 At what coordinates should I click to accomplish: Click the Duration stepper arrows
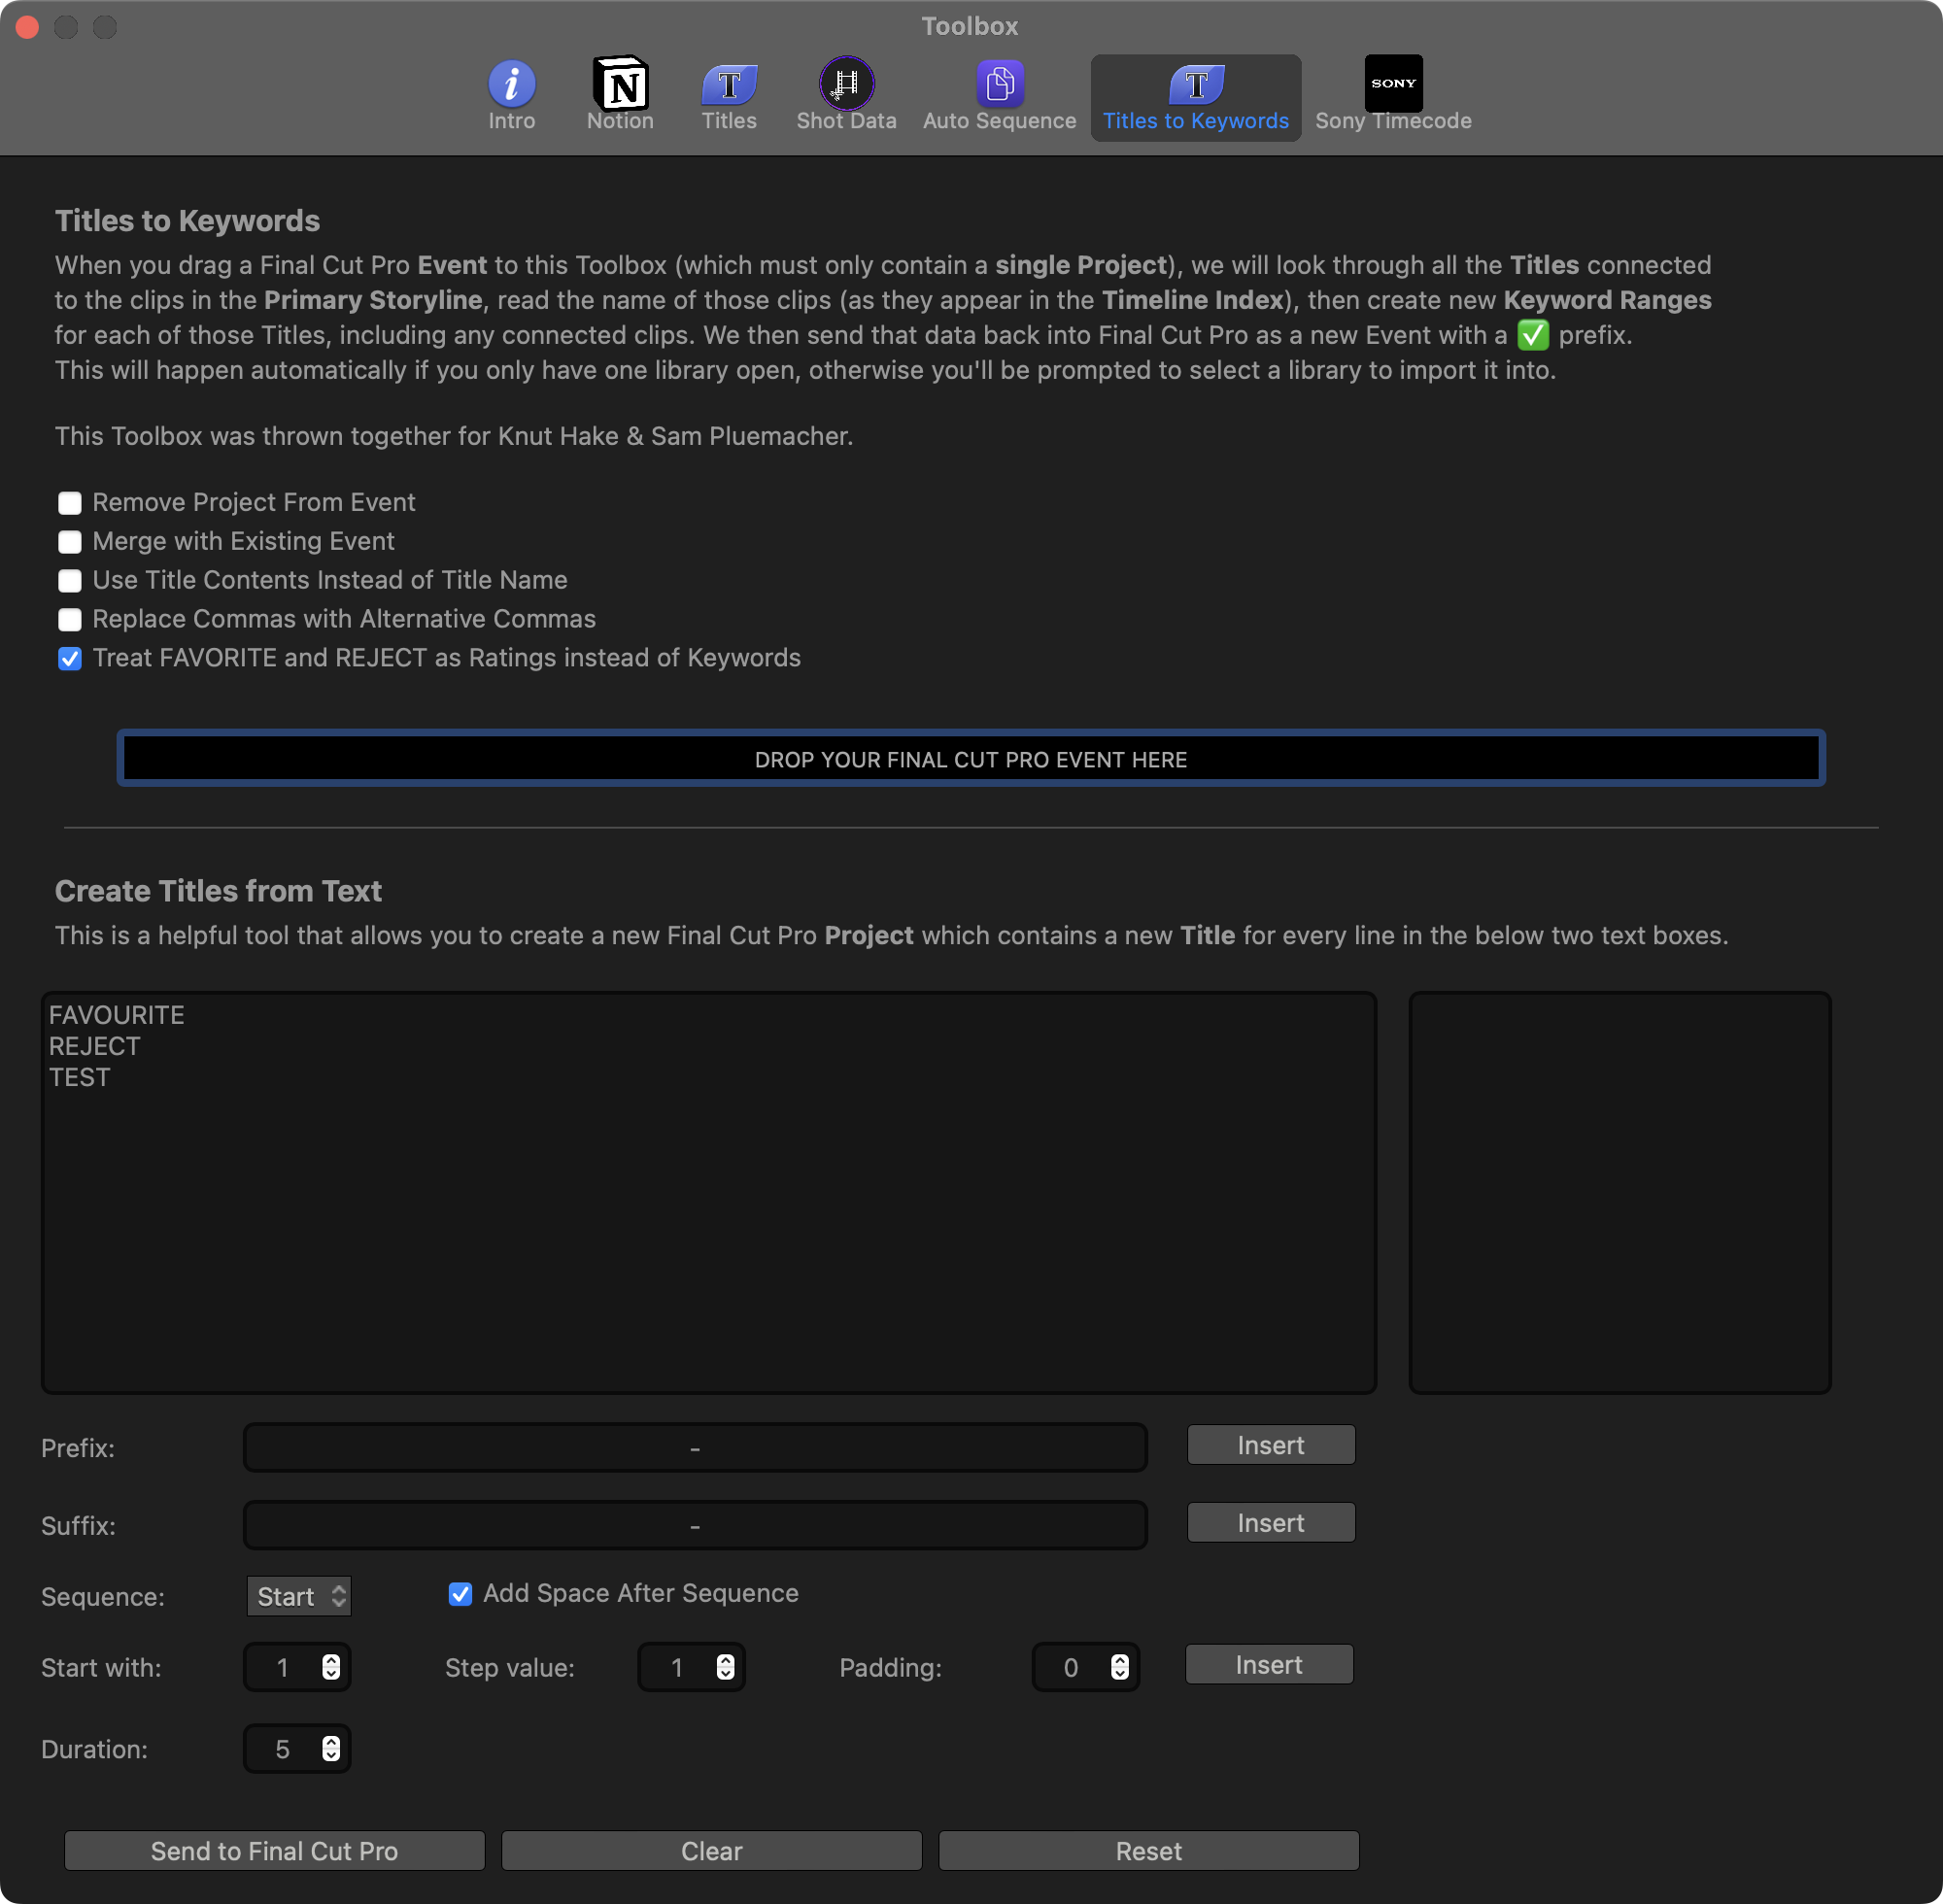tap(331, 1748)
